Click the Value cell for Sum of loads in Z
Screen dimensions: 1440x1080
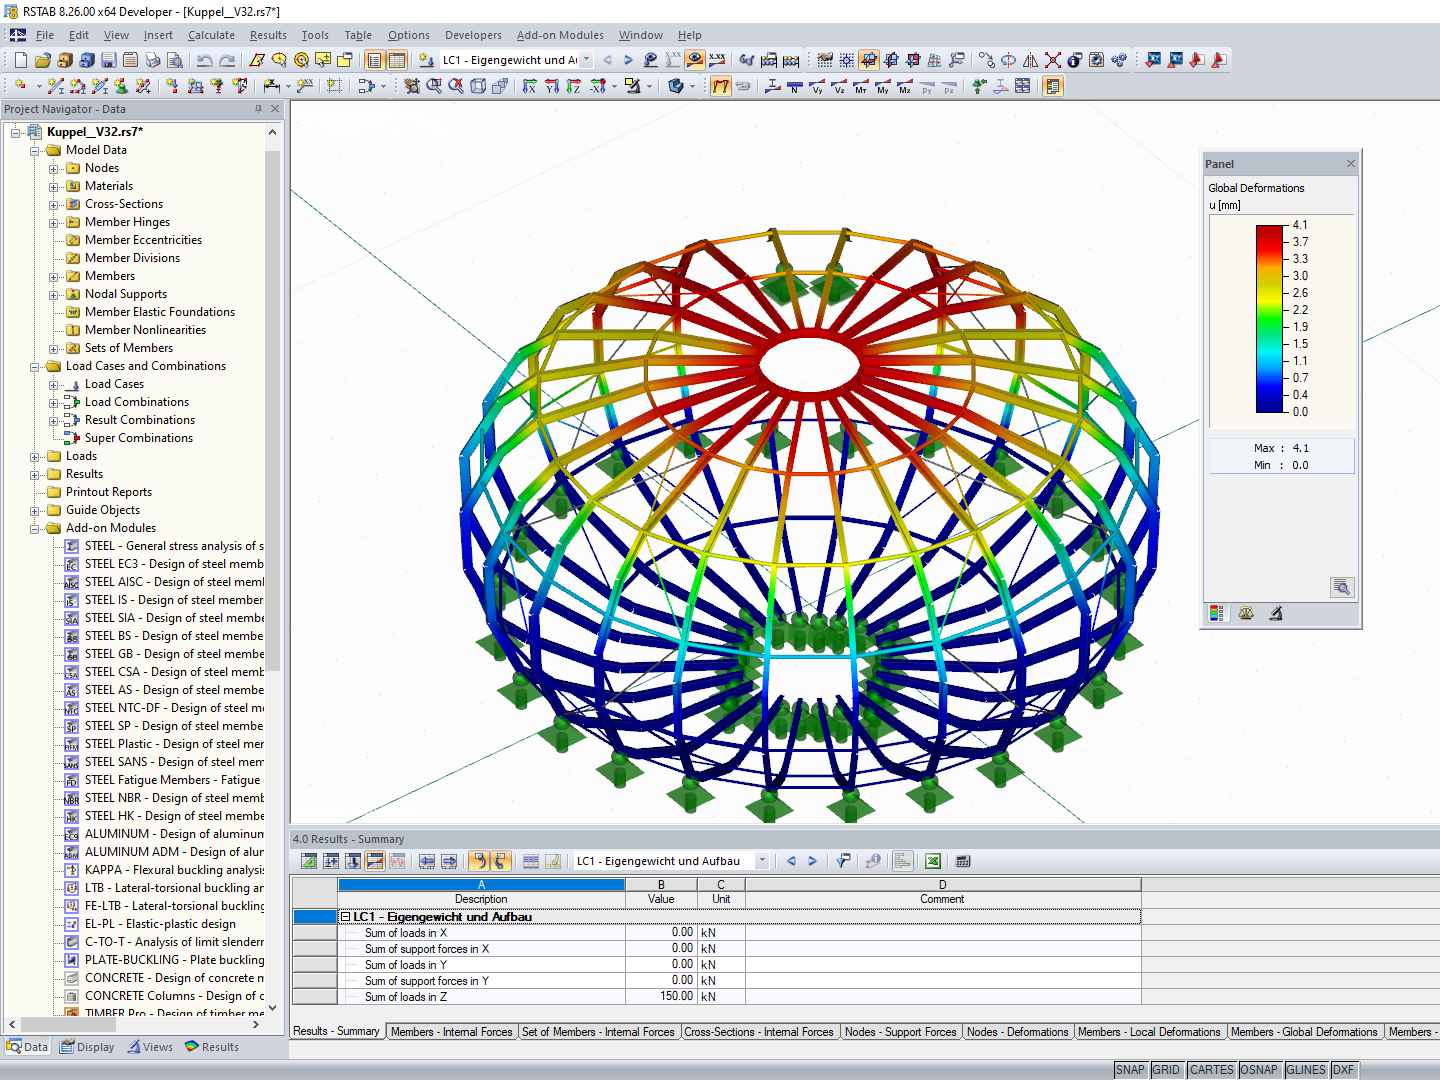point(661,997)
